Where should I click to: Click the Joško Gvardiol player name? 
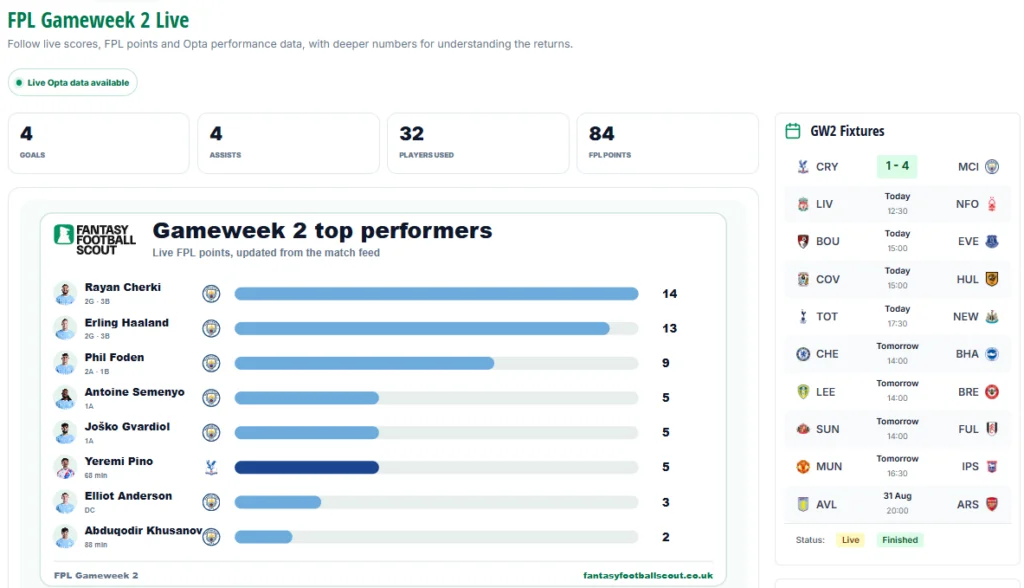coord(127,427)
